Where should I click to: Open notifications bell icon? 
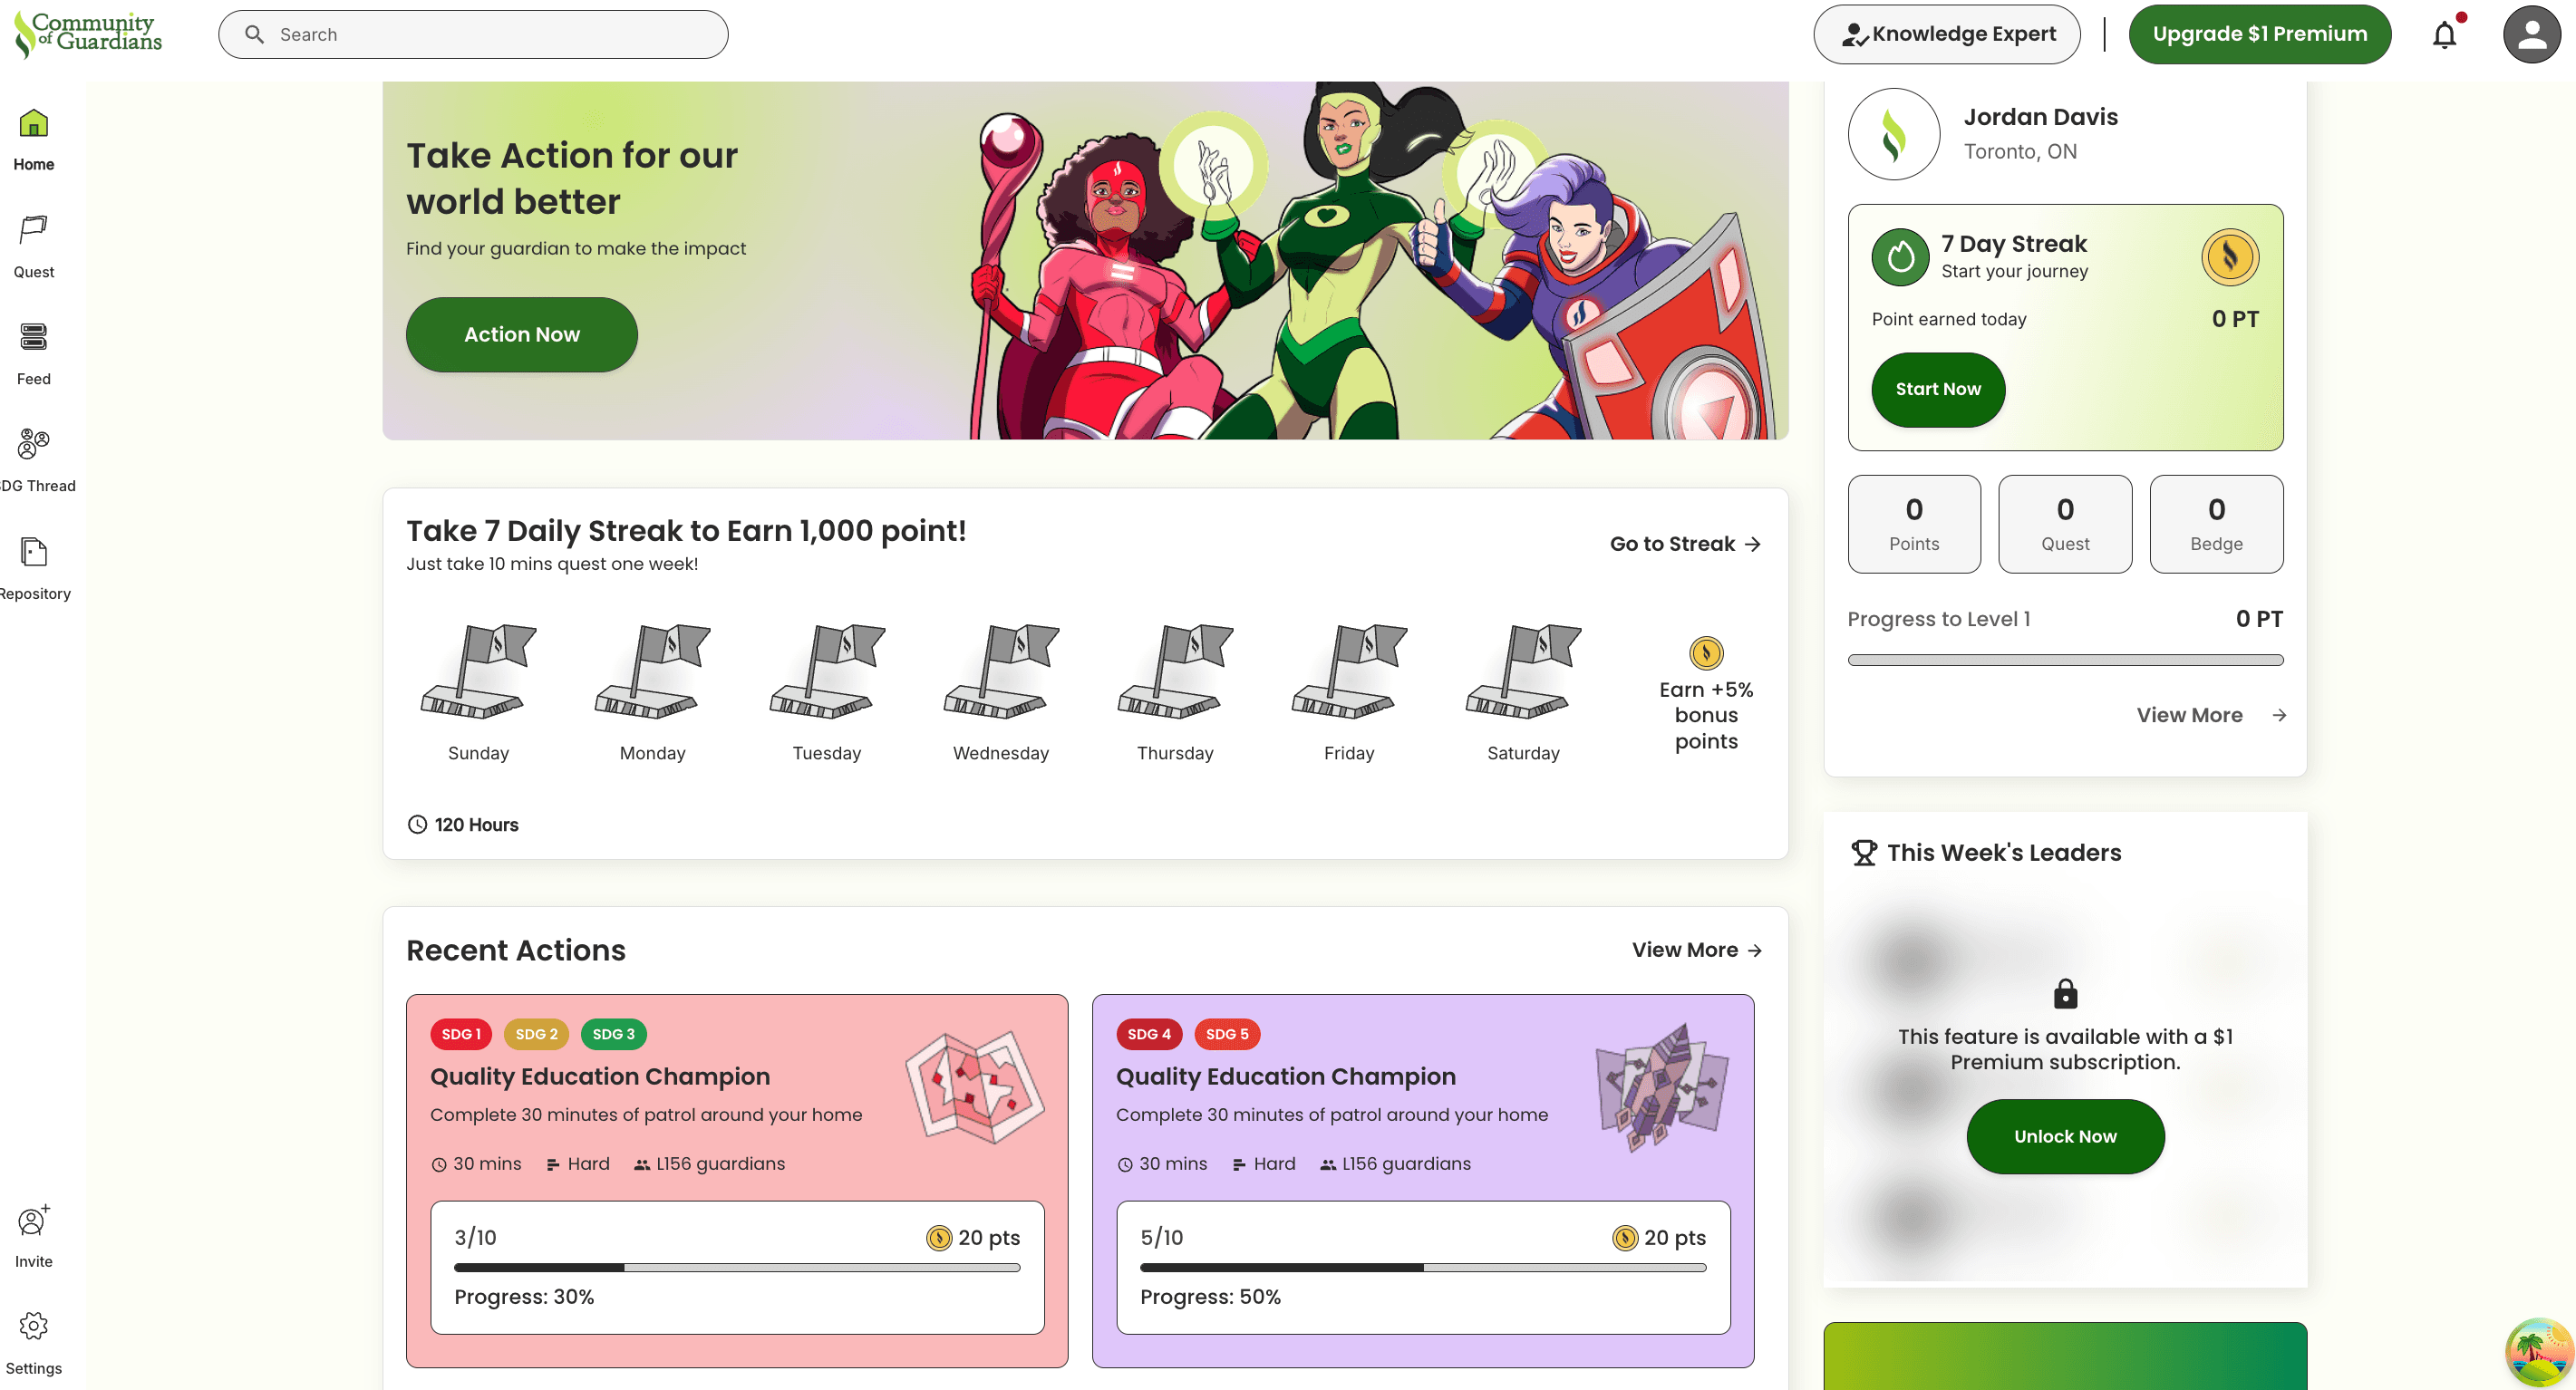[2443, 35]
